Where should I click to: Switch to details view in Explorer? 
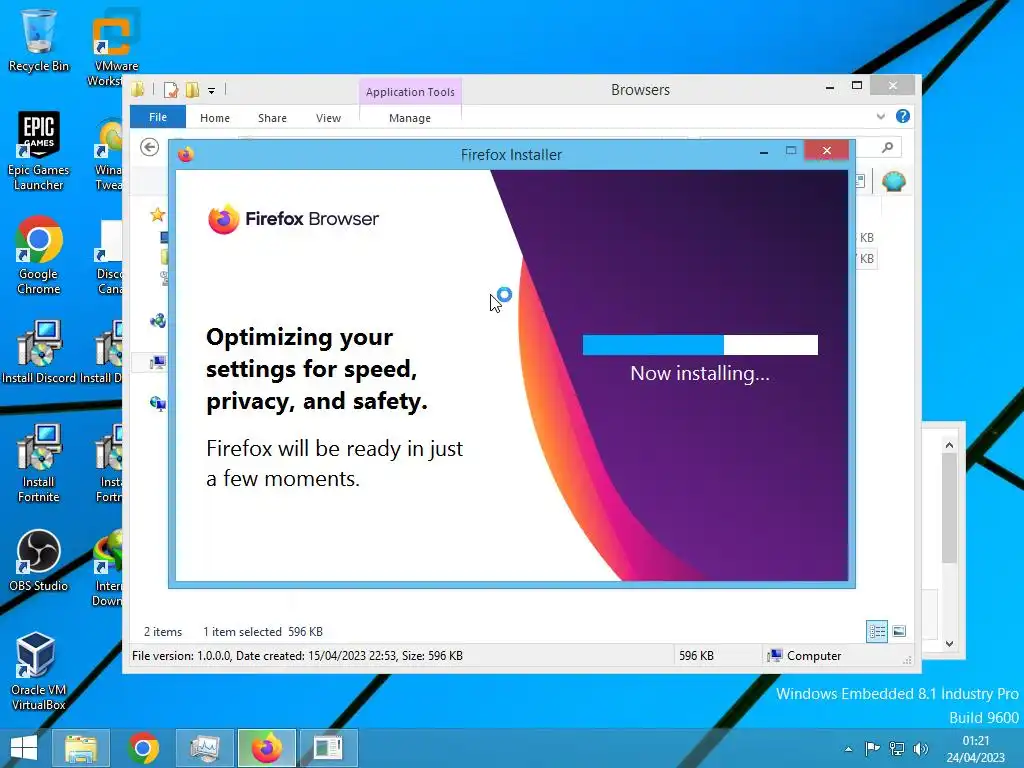tap(877, 632)
